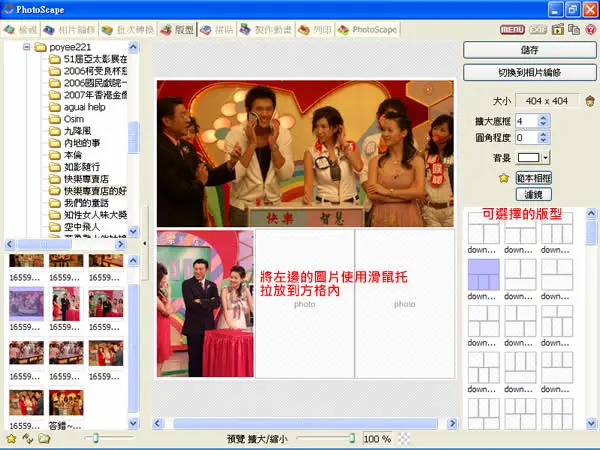
Task: Click the refresh arrows icon in status bar
Action: pyautogui.click(x=28, y=439)
